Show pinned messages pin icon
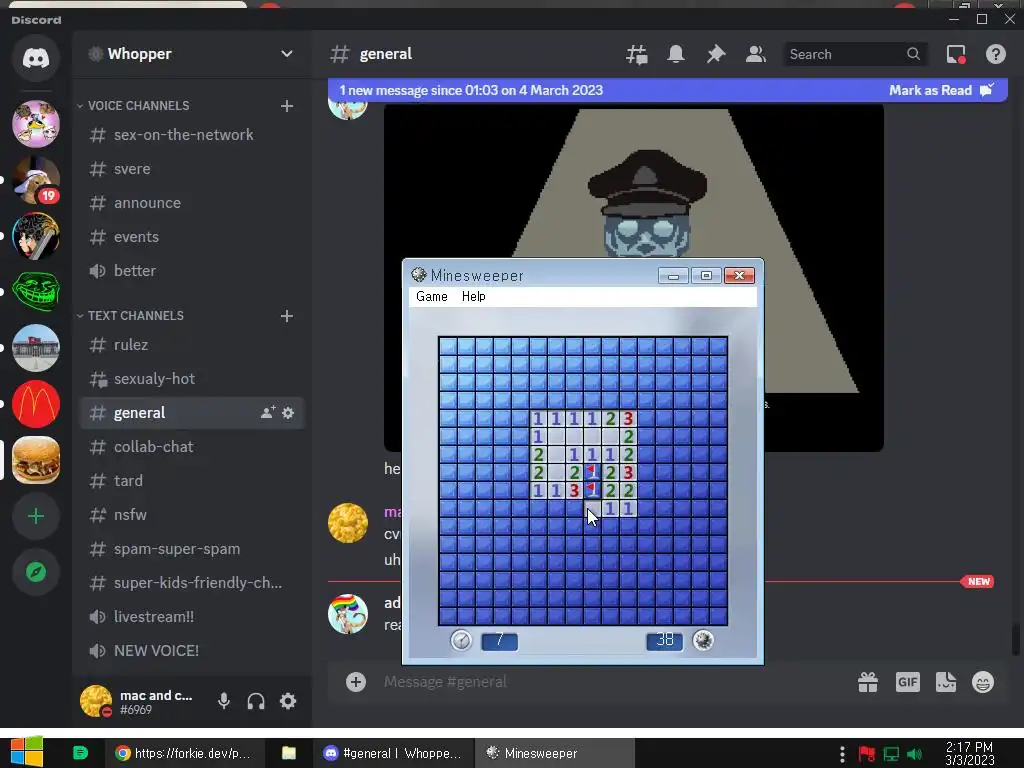 pos(716,54)
